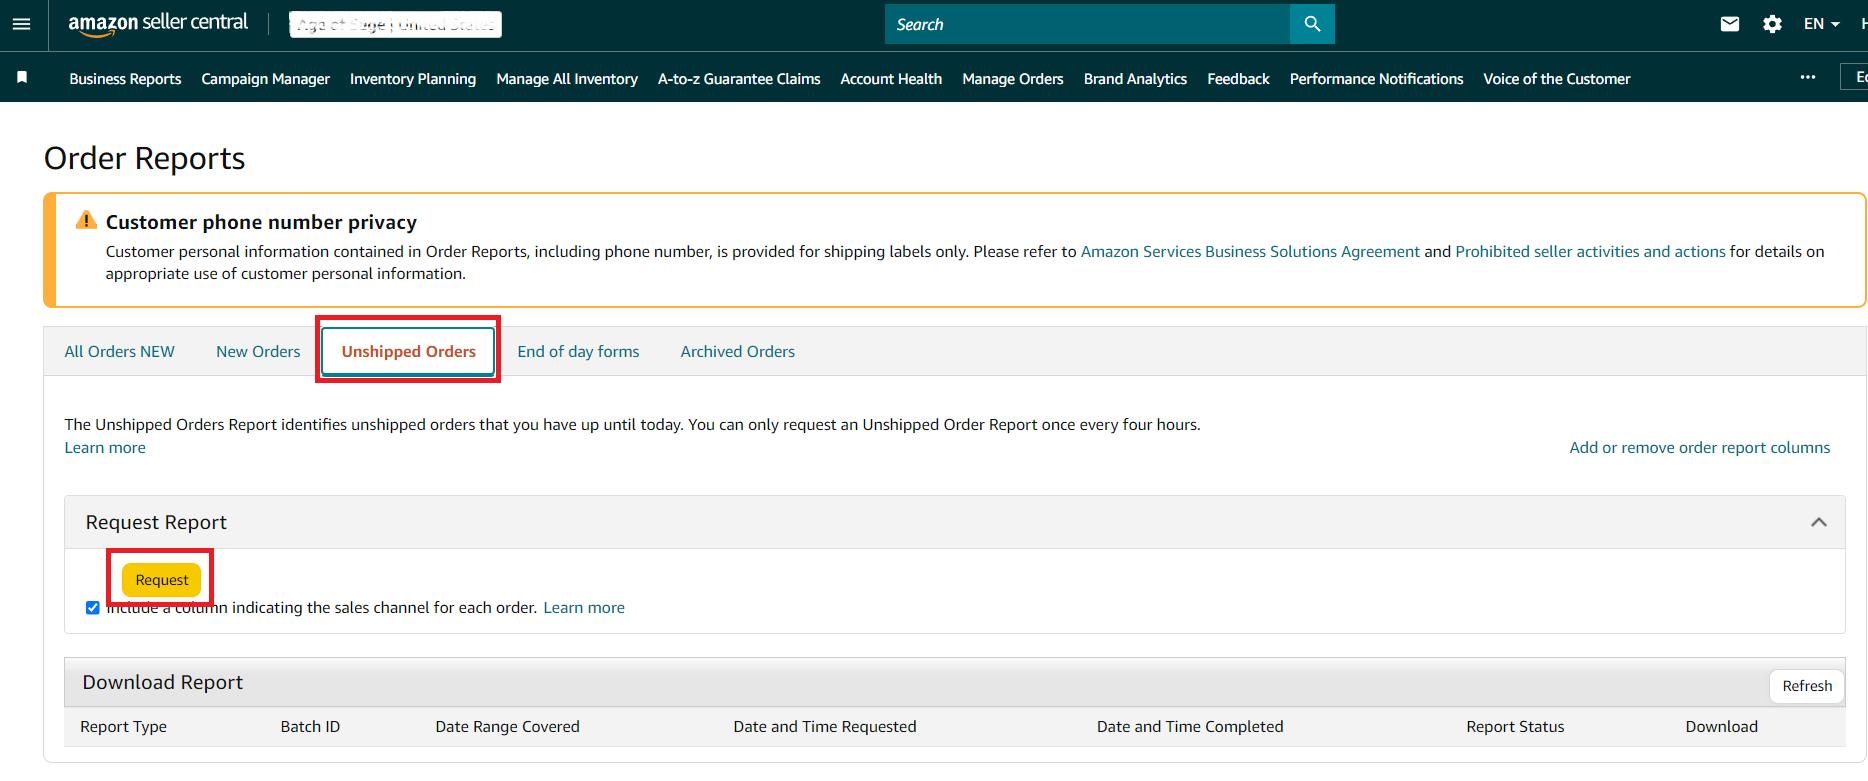This screenshot has height=781, width=1868.
Task: Open the hamburger navigation menu
Action: coord(21,24)
